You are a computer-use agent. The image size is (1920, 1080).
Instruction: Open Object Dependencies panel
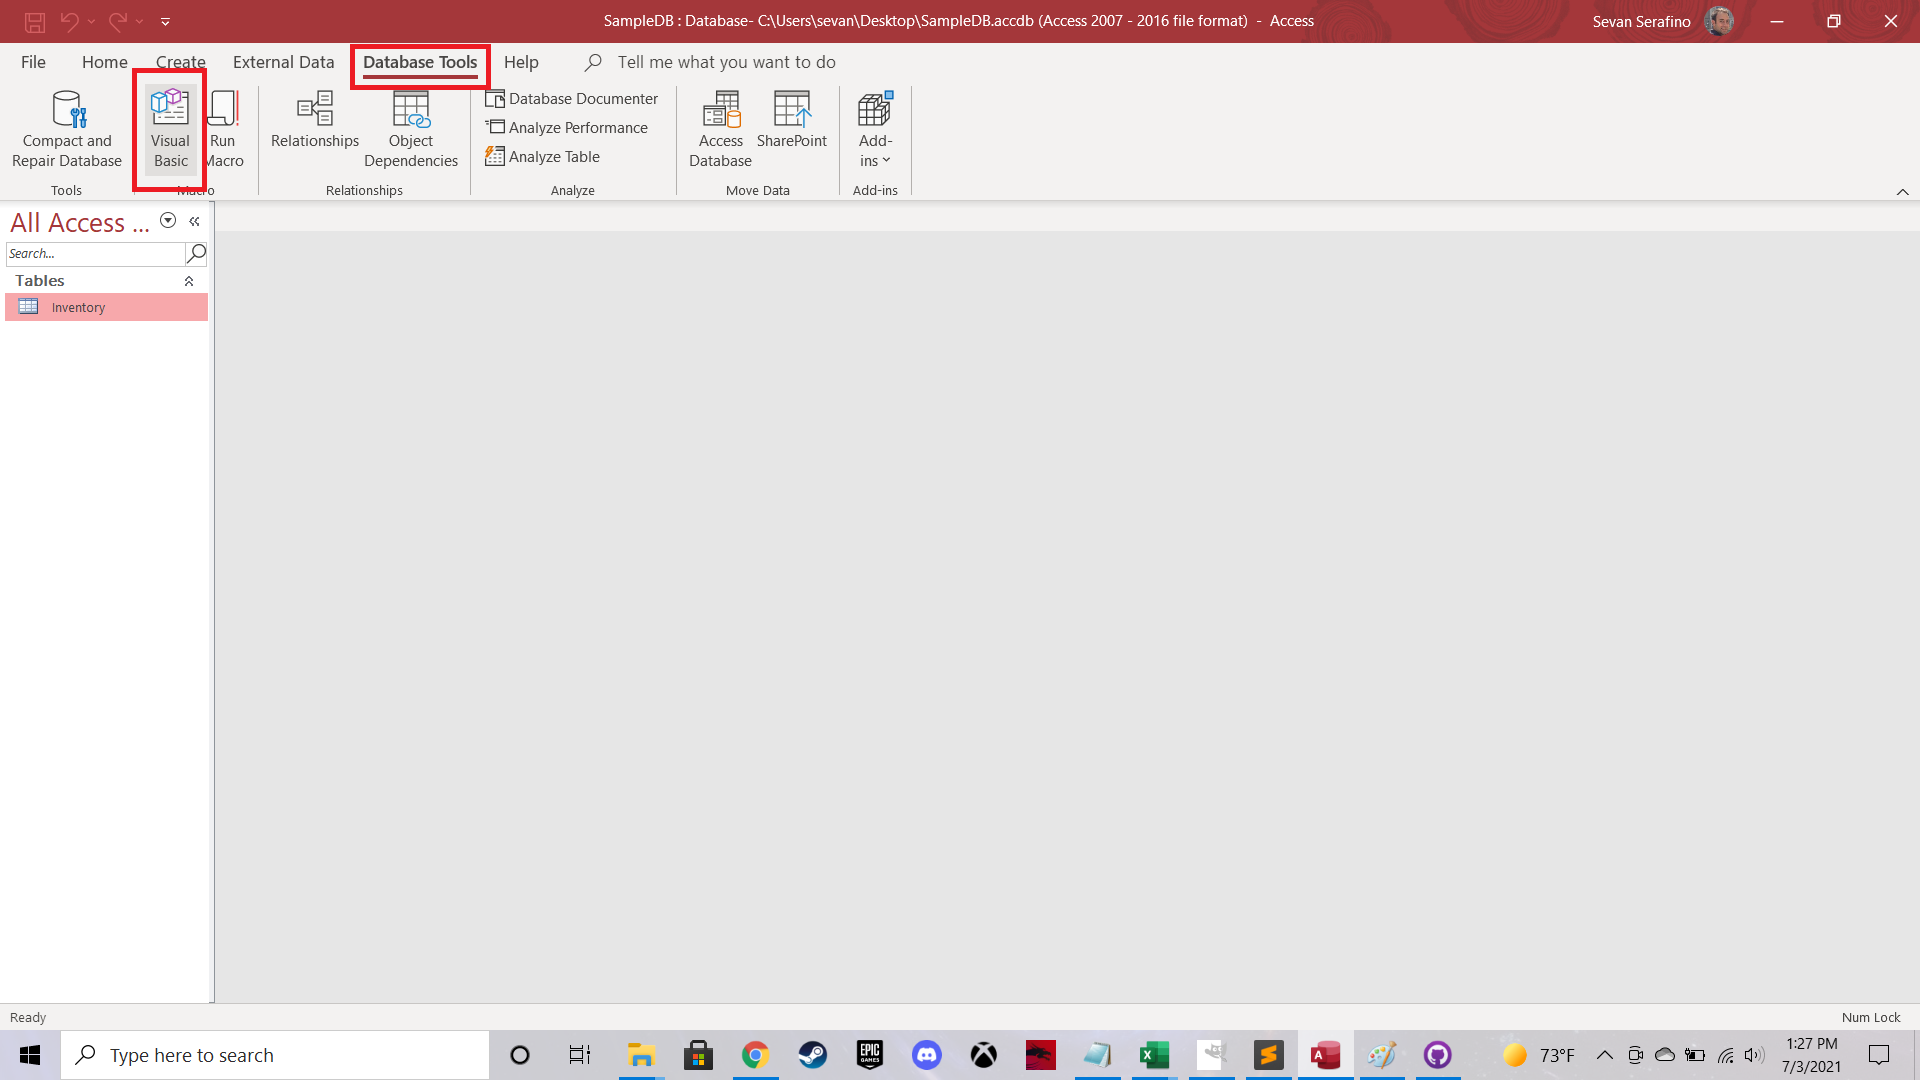pos(410,128)
